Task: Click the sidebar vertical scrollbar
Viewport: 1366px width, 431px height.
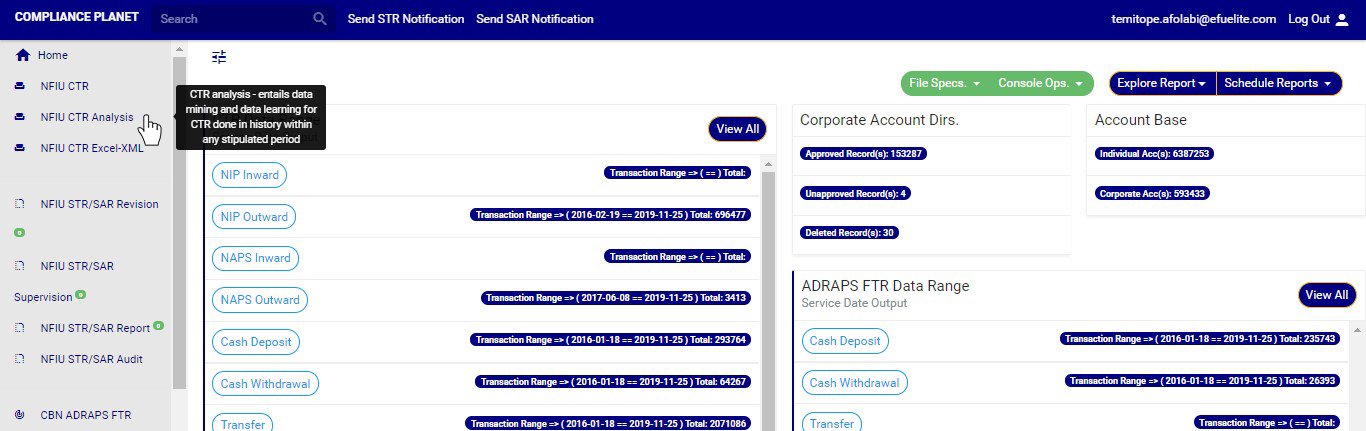Action: tap(179, 220)
